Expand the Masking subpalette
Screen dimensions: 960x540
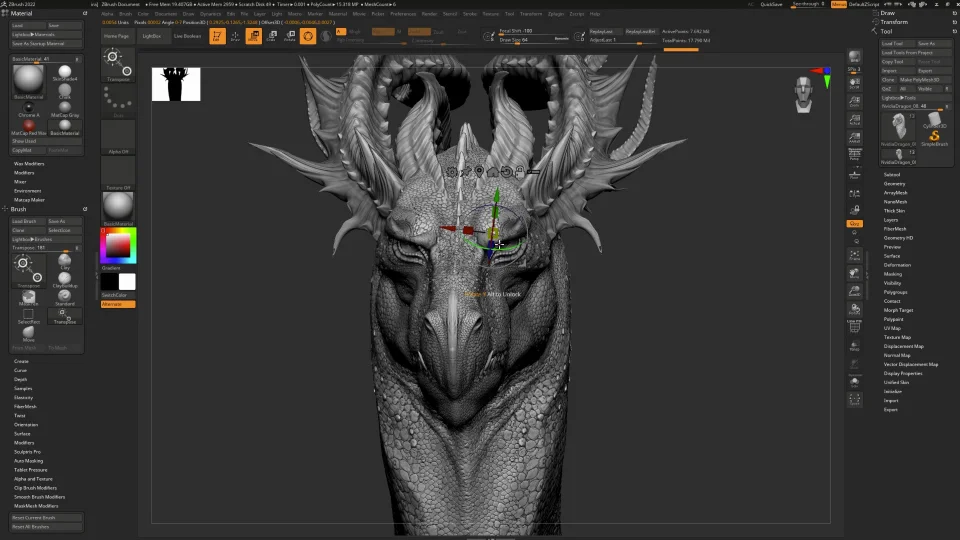coord(893,274)
